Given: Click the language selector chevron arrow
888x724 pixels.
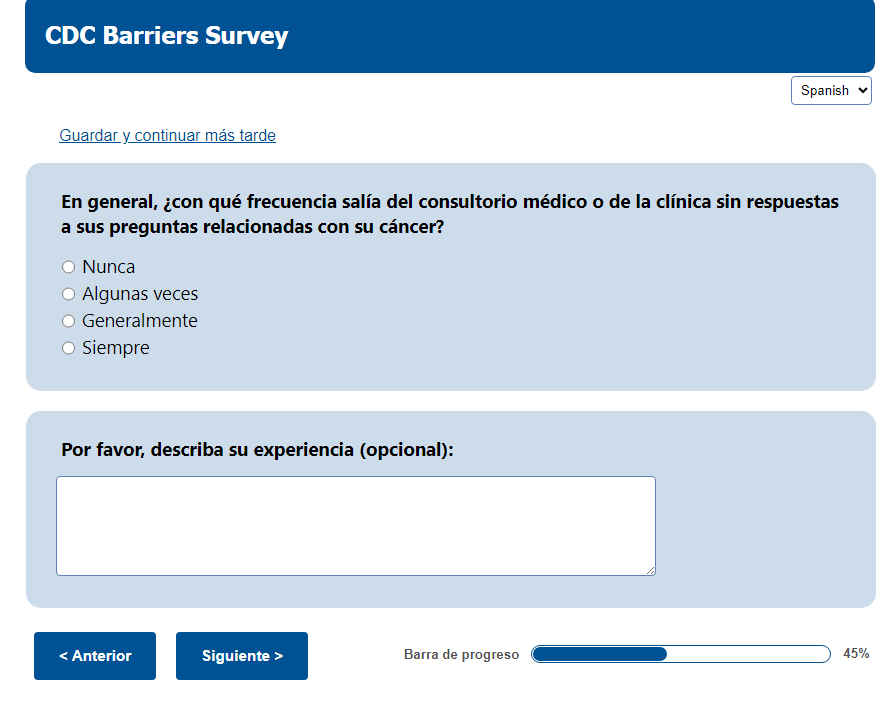Looking at the screenshot, I should tap(862, 90).
